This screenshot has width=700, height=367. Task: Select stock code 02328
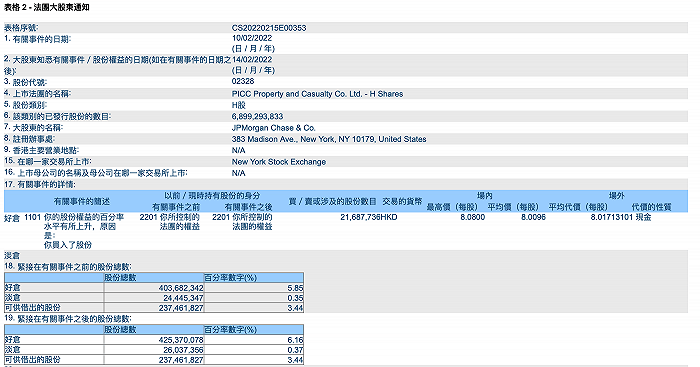point(243,81)
